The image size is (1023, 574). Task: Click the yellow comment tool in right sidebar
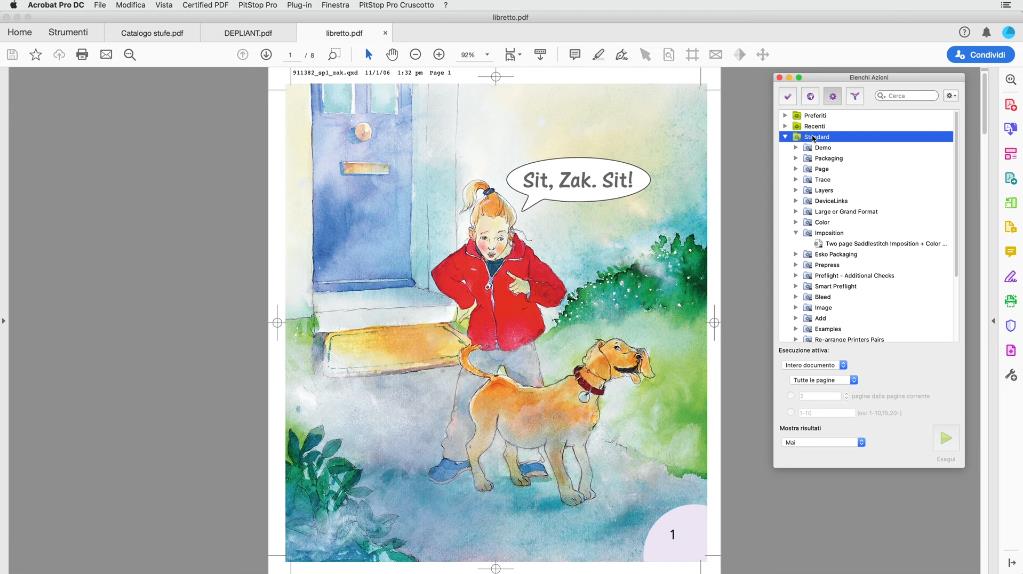(x=1011, y=252)
